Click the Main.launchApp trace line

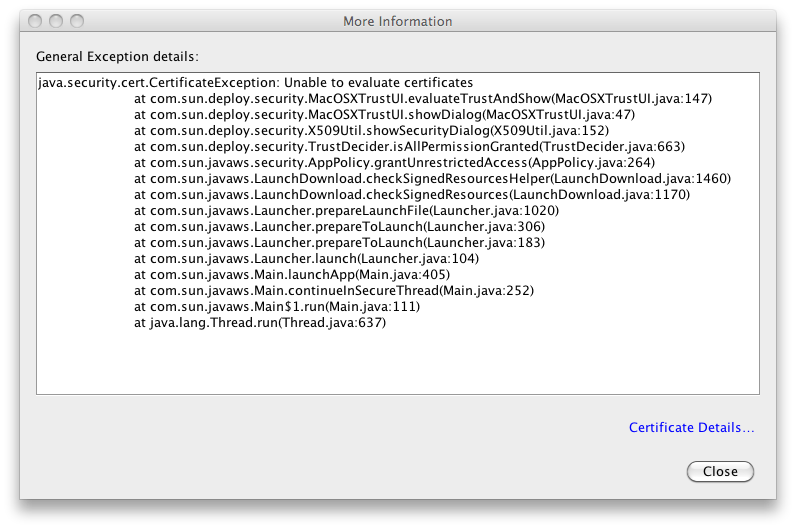292,275
